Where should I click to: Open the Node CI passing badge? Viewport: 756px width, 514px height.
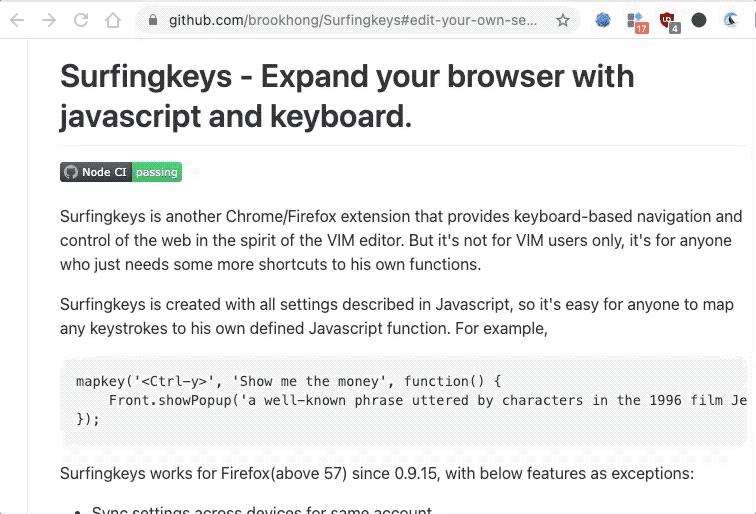(120, 172)
